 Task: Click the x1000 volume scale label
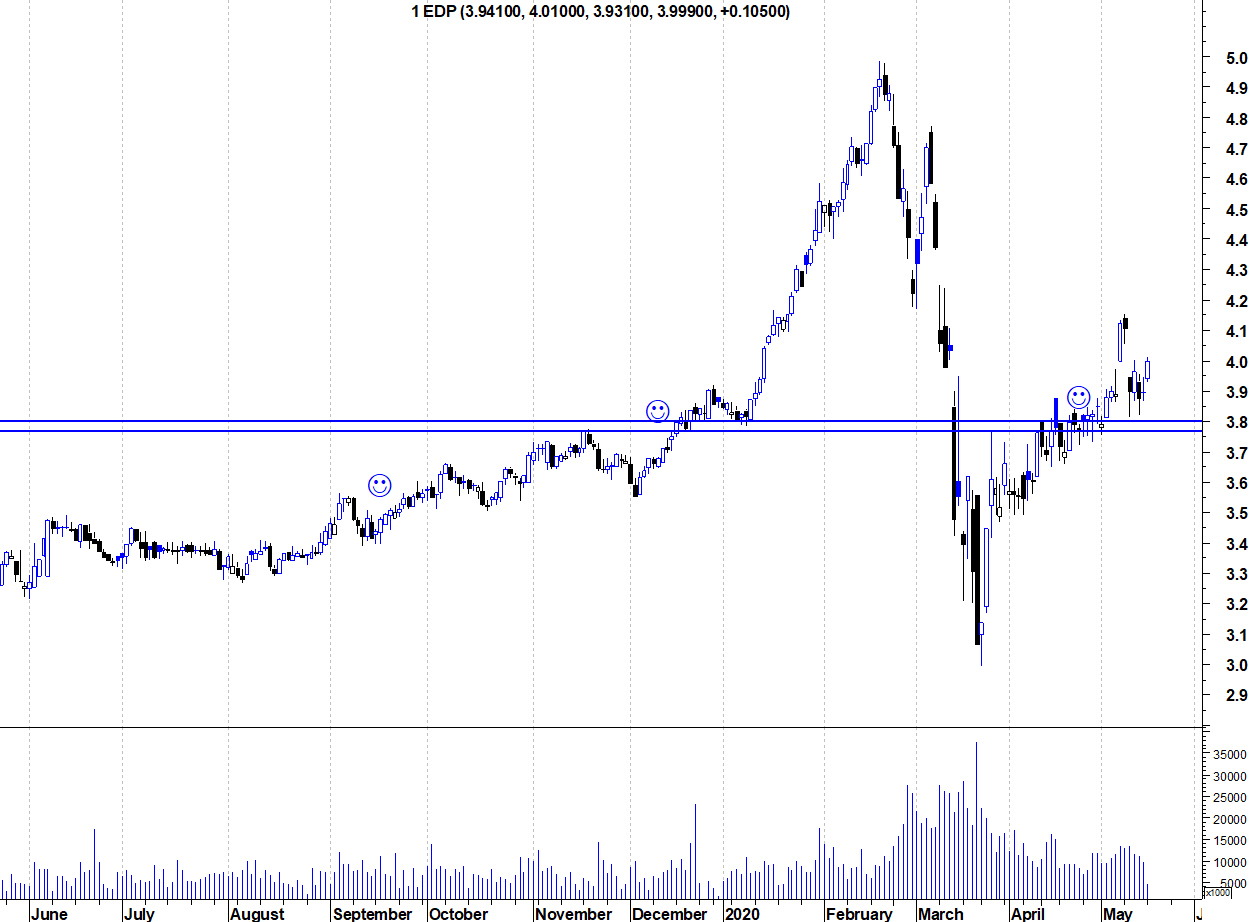pyautogui.click(x=1217, y=893)
